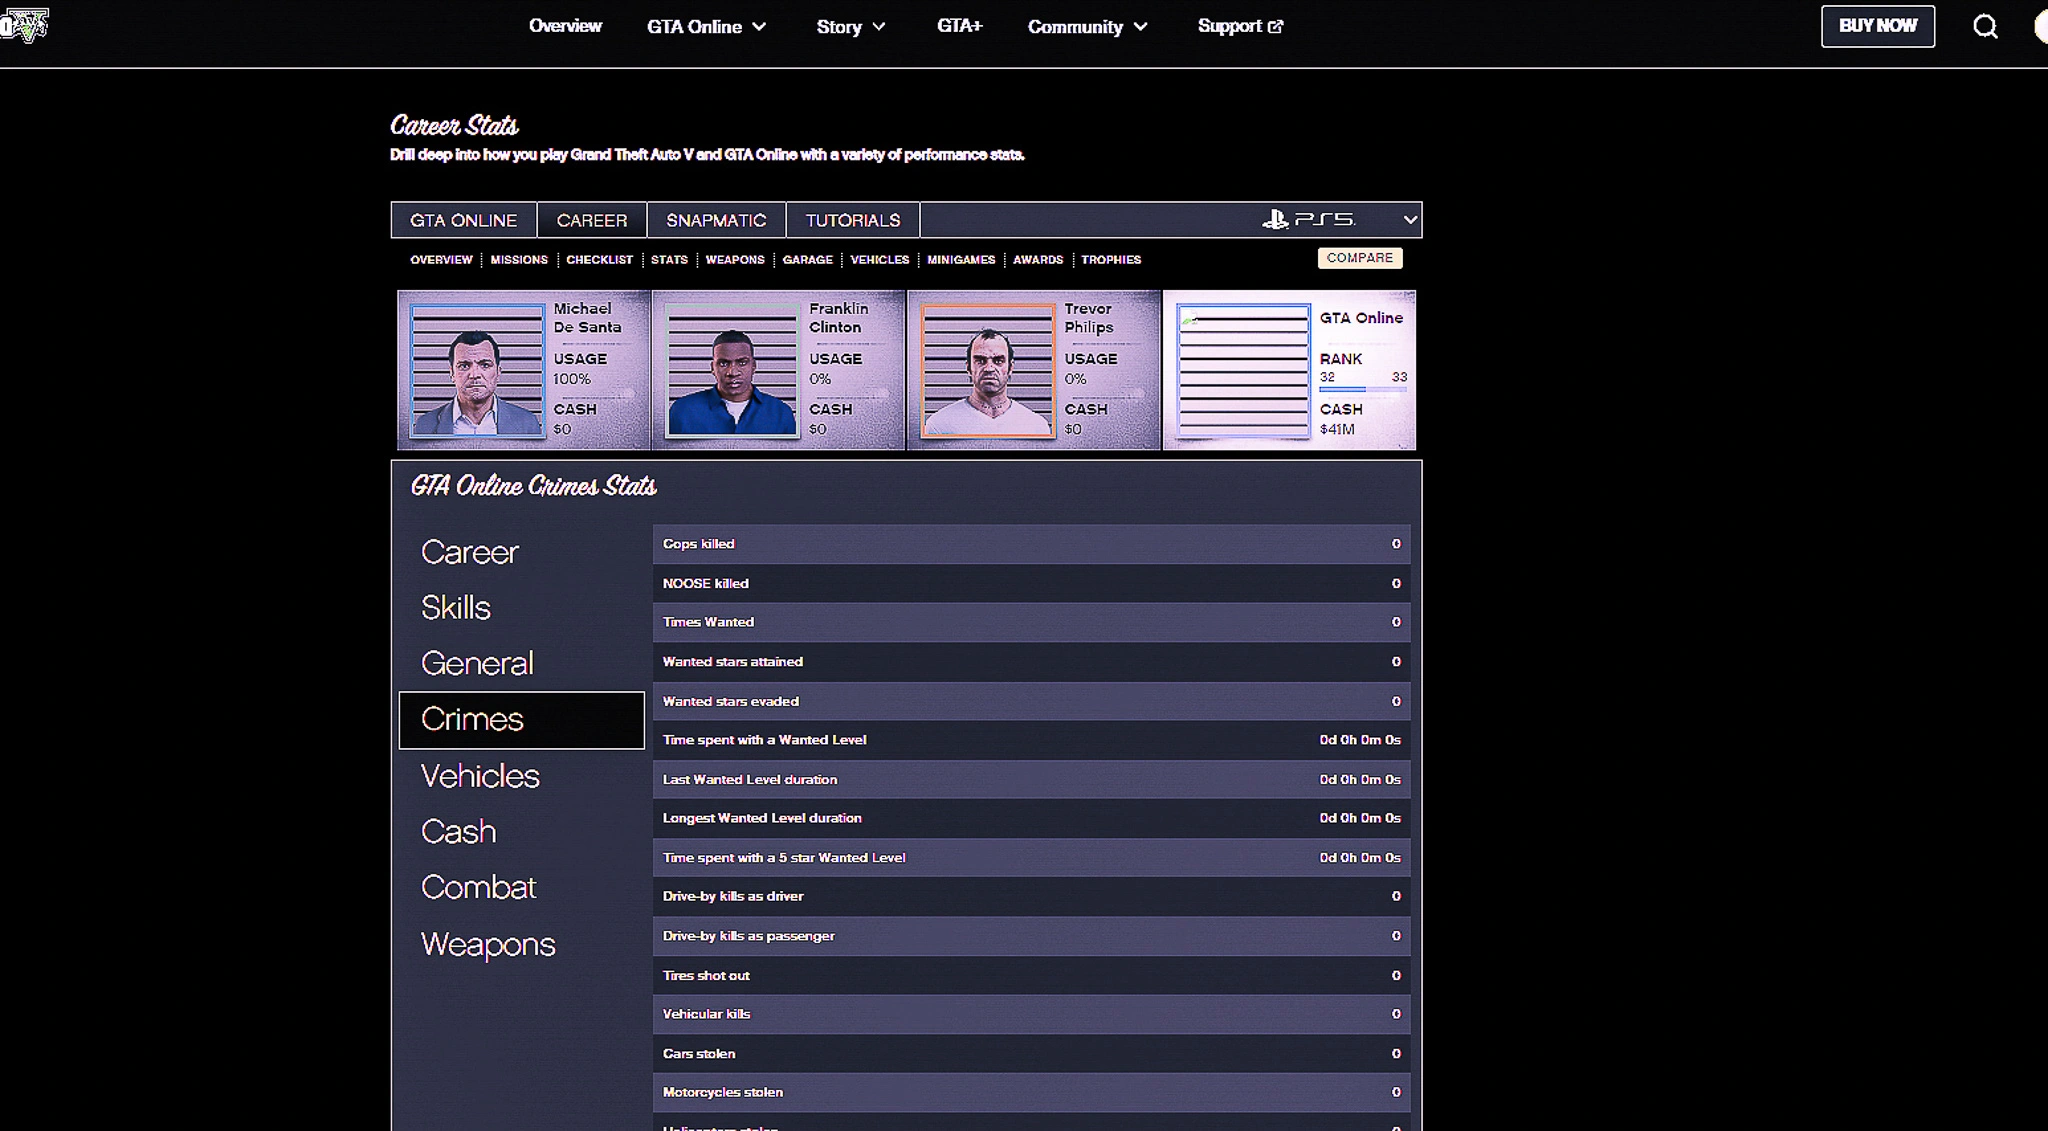
Task: Open the WEAPONS sub-navigation link
Action: point(734,260)
